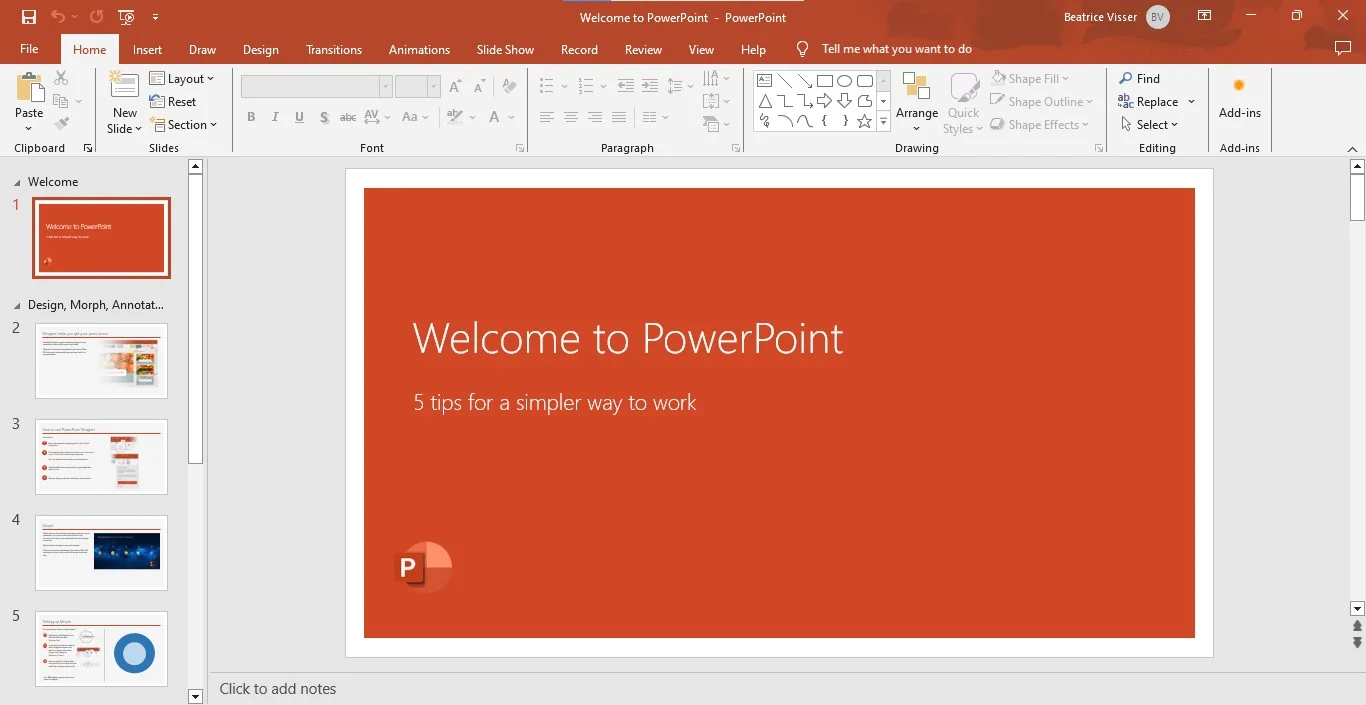Select slide 4 Morph thumbnail
1366x705 pixels.
101,553
